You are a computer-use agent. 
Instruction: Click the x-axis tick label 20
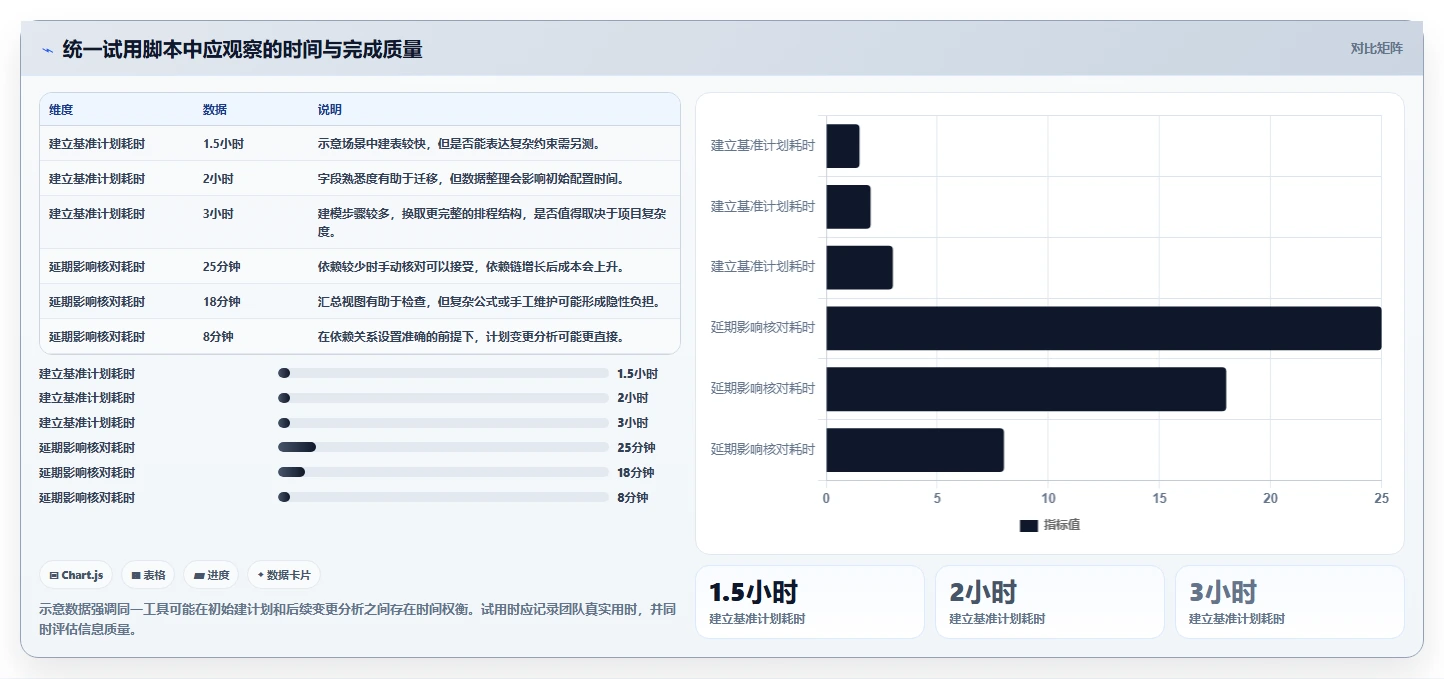(1270, 498)
